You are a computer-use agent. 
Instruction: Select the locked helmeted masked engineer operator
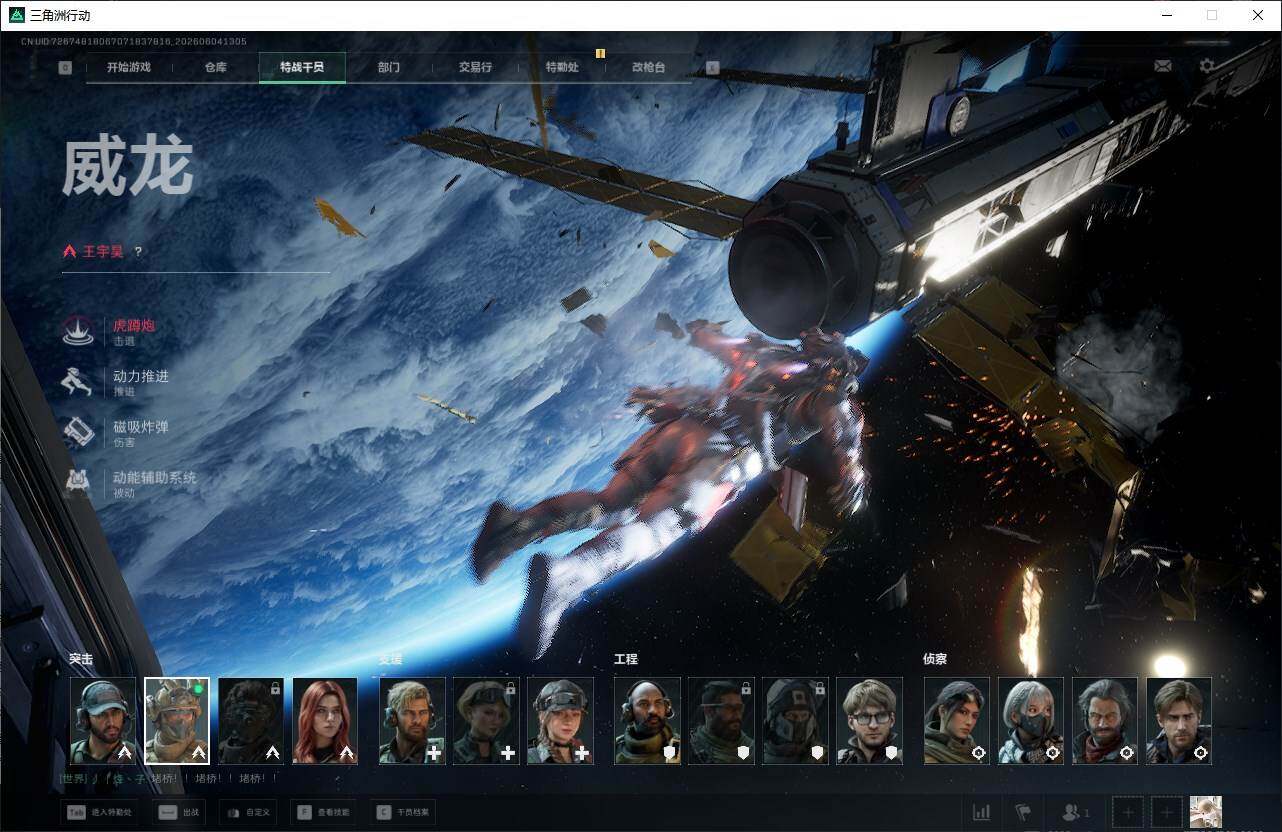pyautogui.click(x=796, y=721)
